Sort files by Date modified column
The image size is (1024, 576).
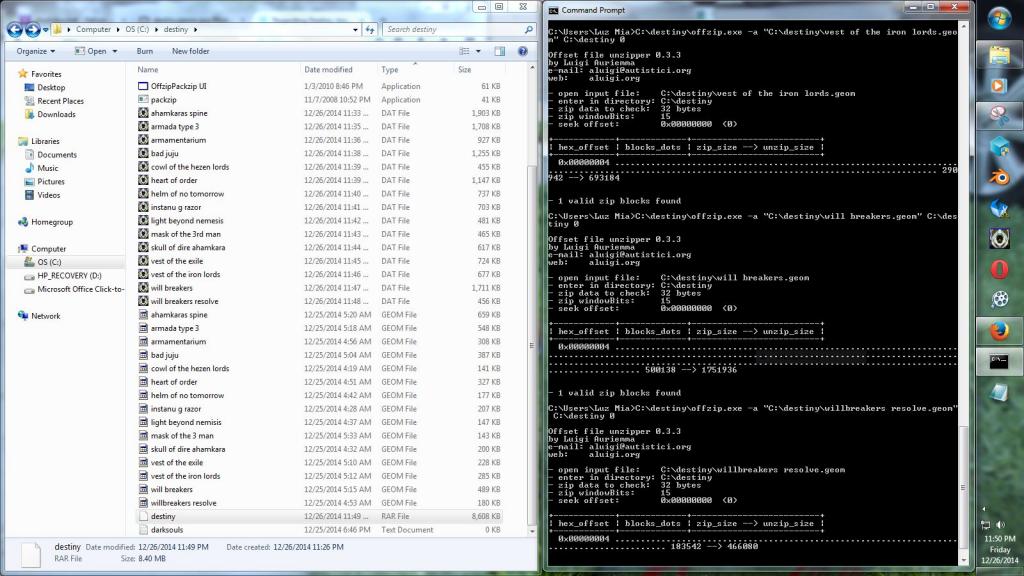pyautogui.click(x=338, y=69)
